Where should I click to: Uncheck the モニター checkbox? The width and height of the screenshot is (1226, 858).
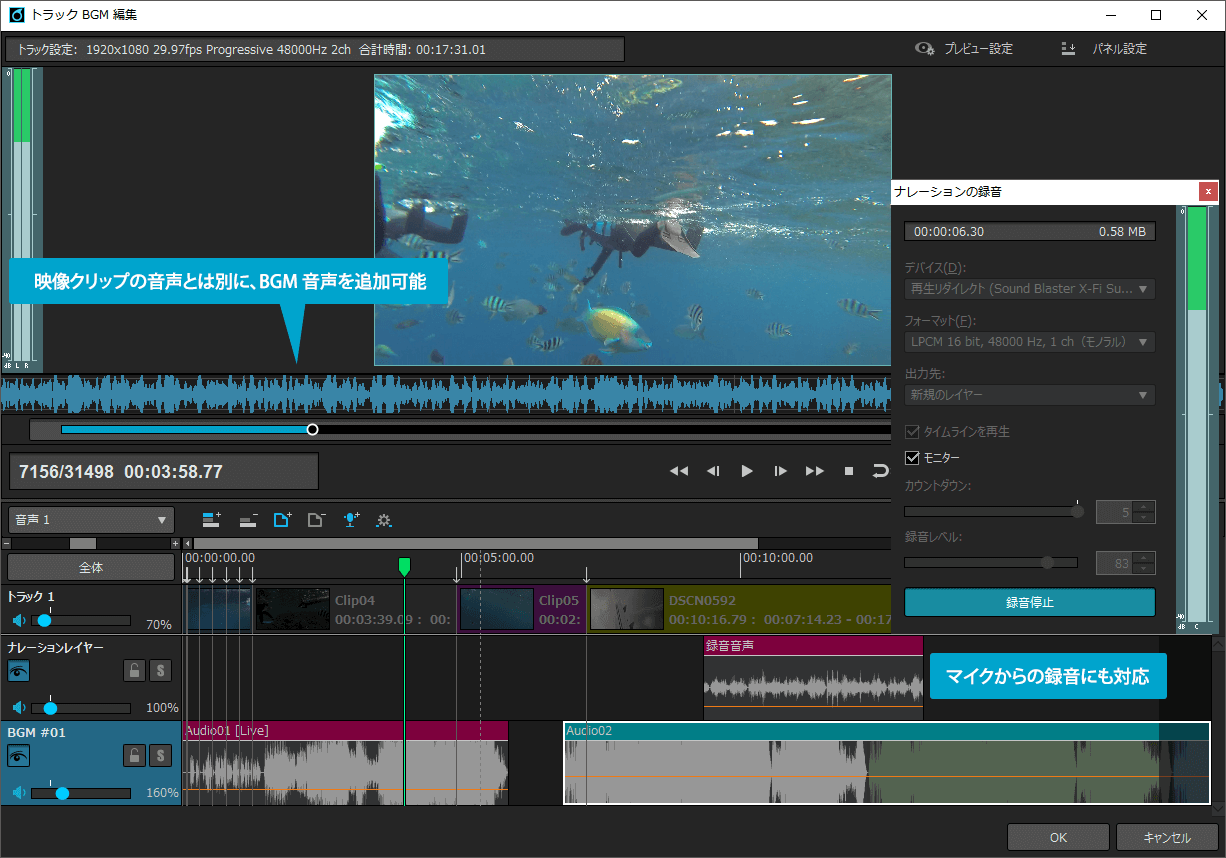(914, 458)
